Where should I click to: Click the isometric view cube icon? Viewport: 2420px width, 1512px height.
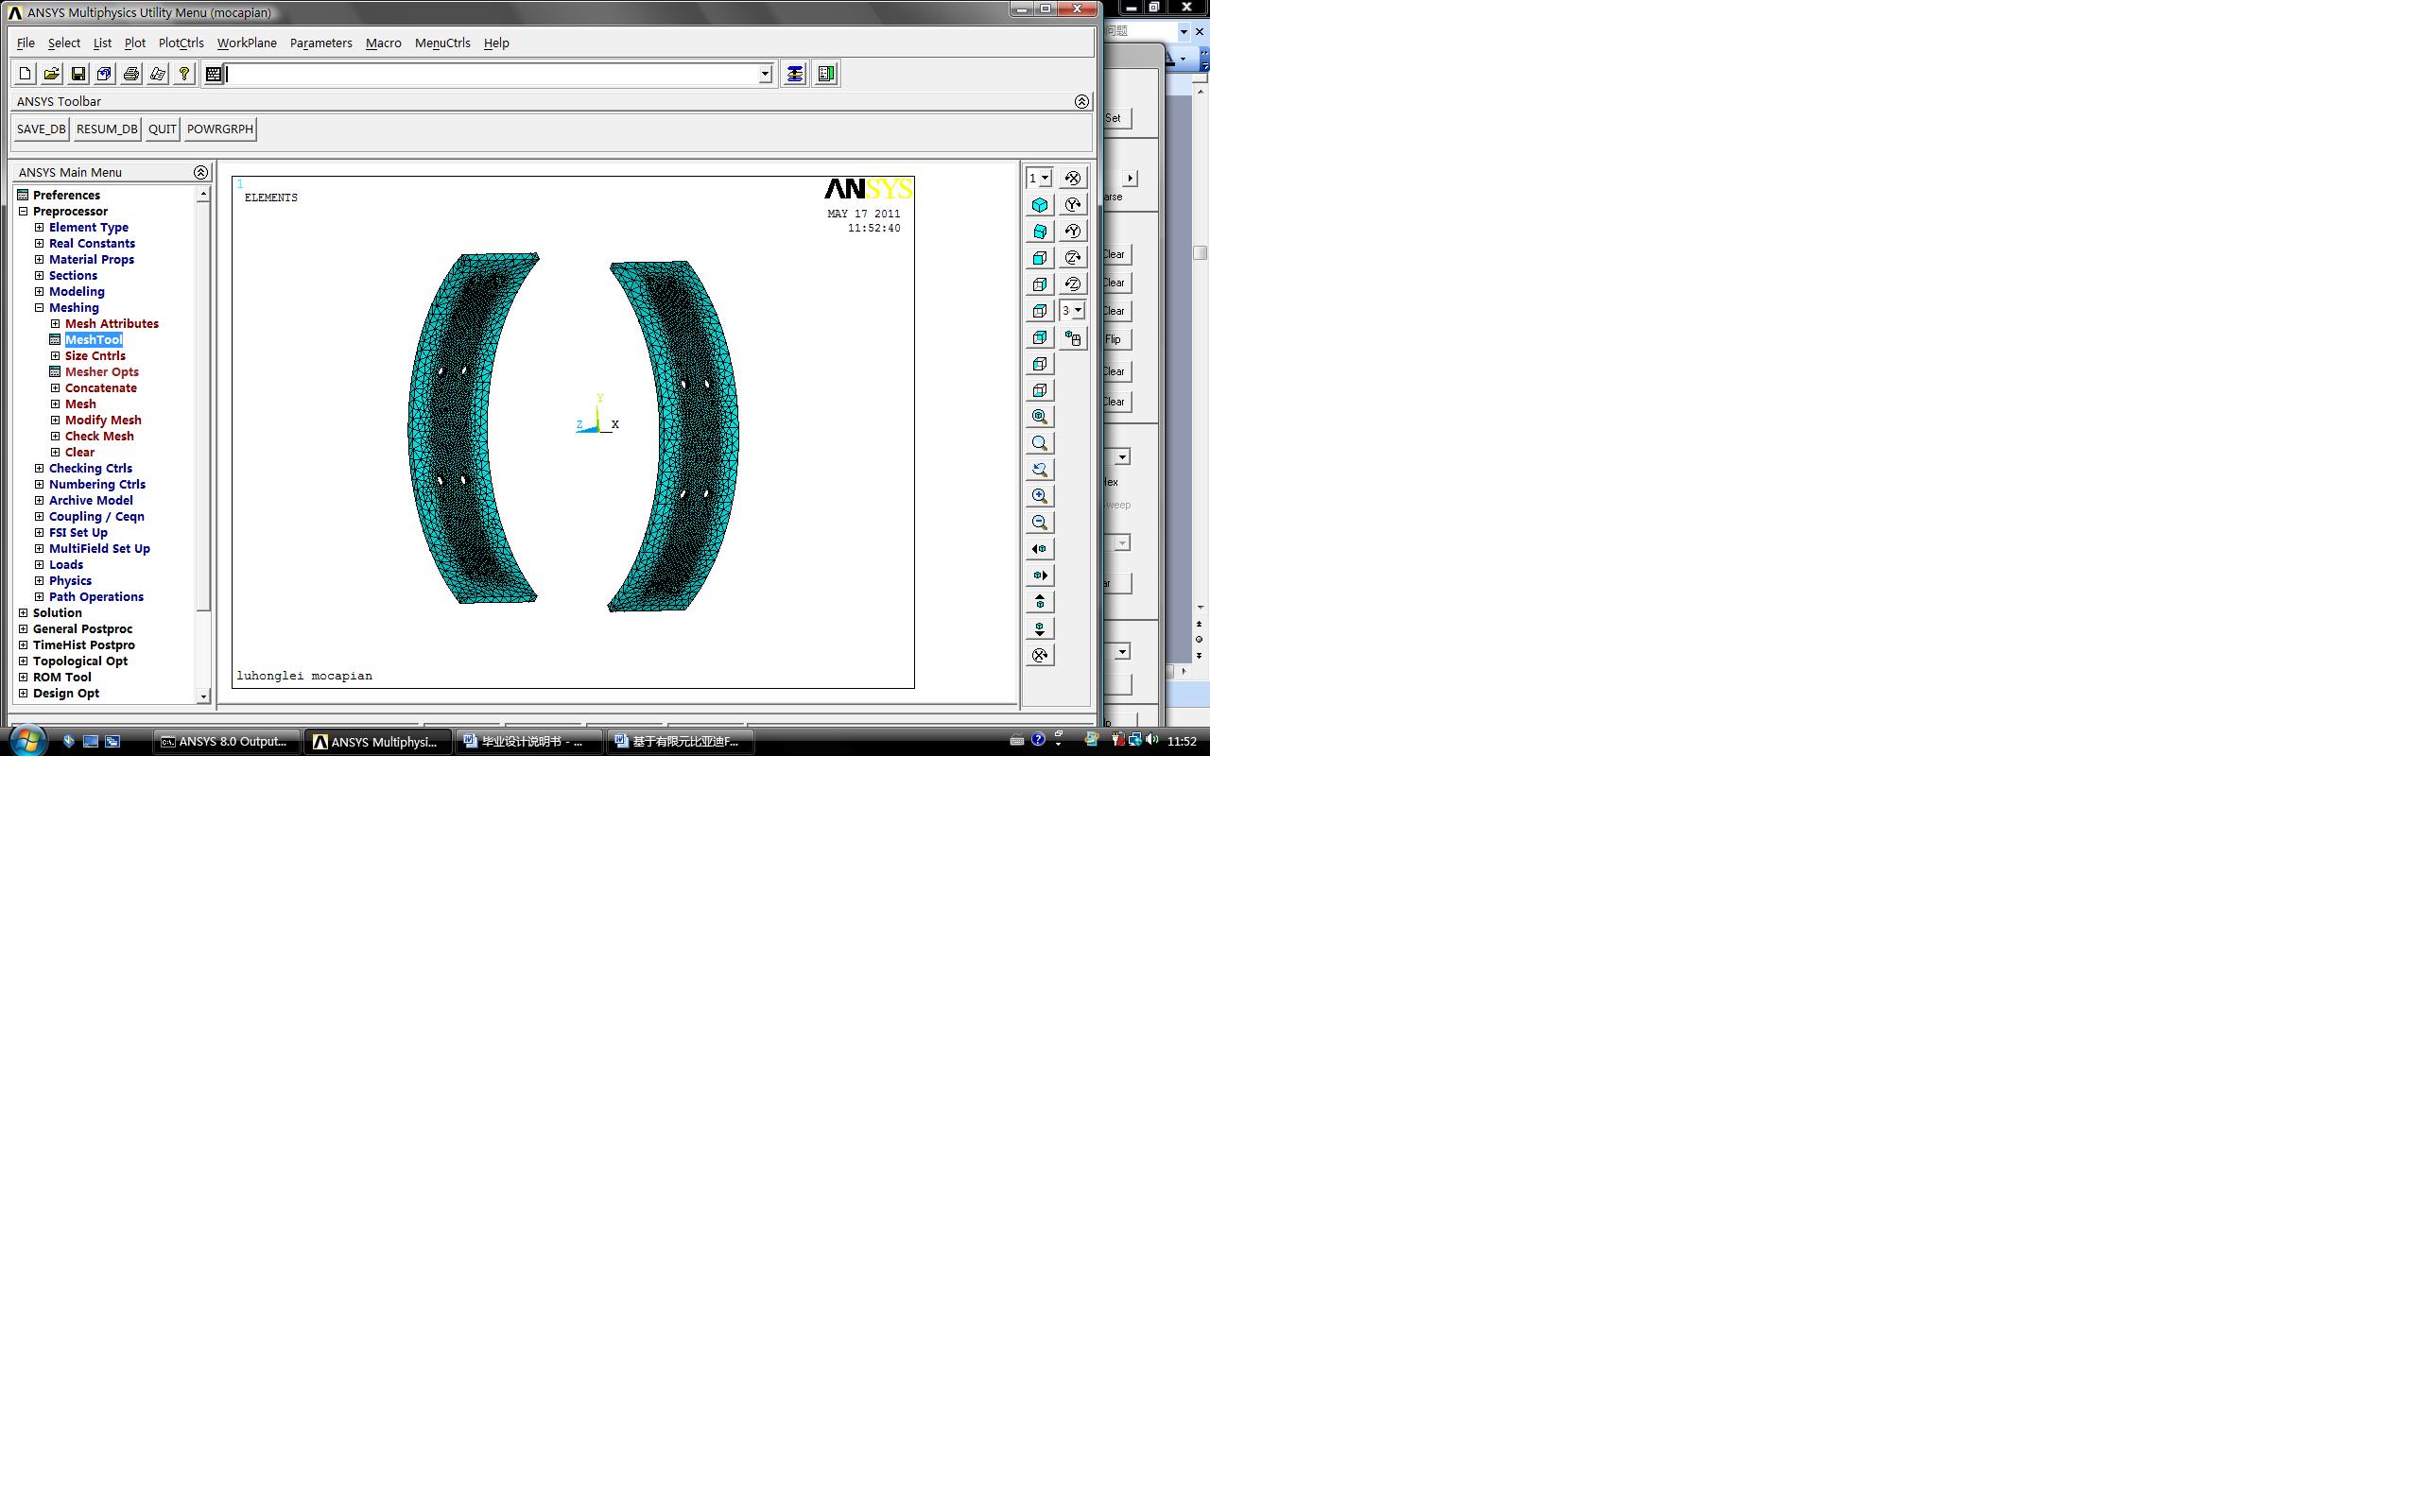pos(1040,205)
